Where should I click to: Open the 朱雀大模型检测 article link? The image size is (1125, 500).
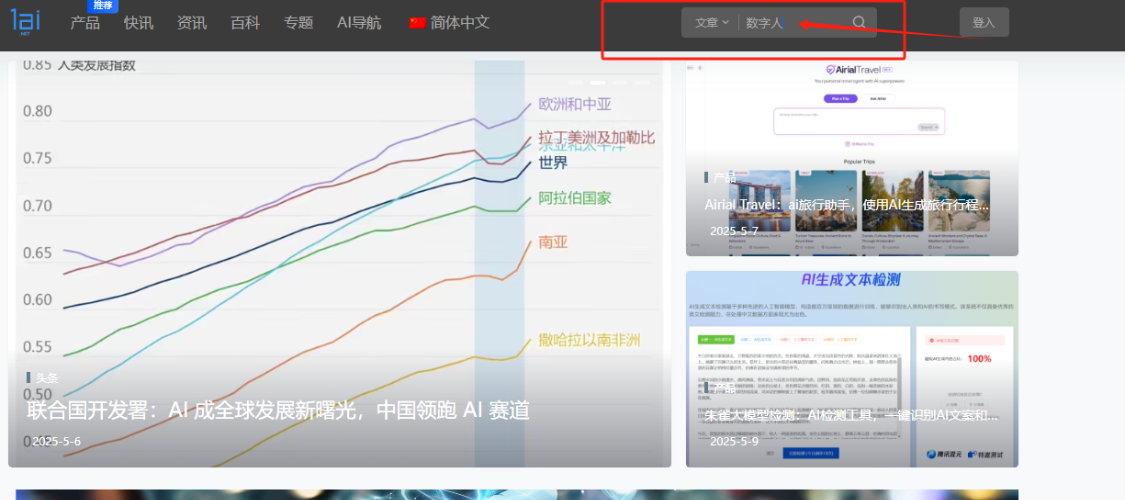point(851,415)
